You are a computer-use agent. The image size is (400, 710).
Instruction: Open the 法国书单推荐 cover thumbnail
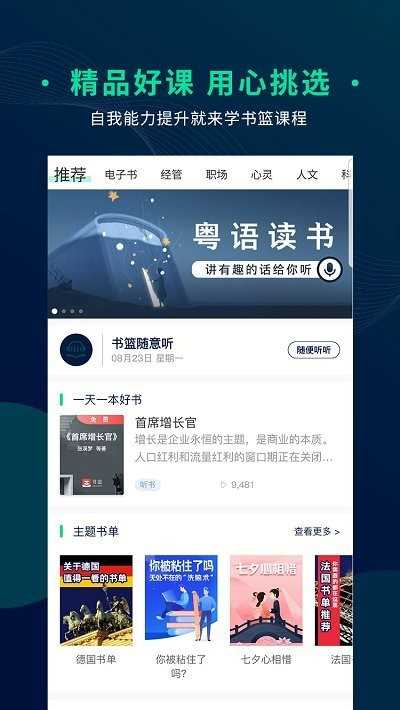click(x=333, y=600)
